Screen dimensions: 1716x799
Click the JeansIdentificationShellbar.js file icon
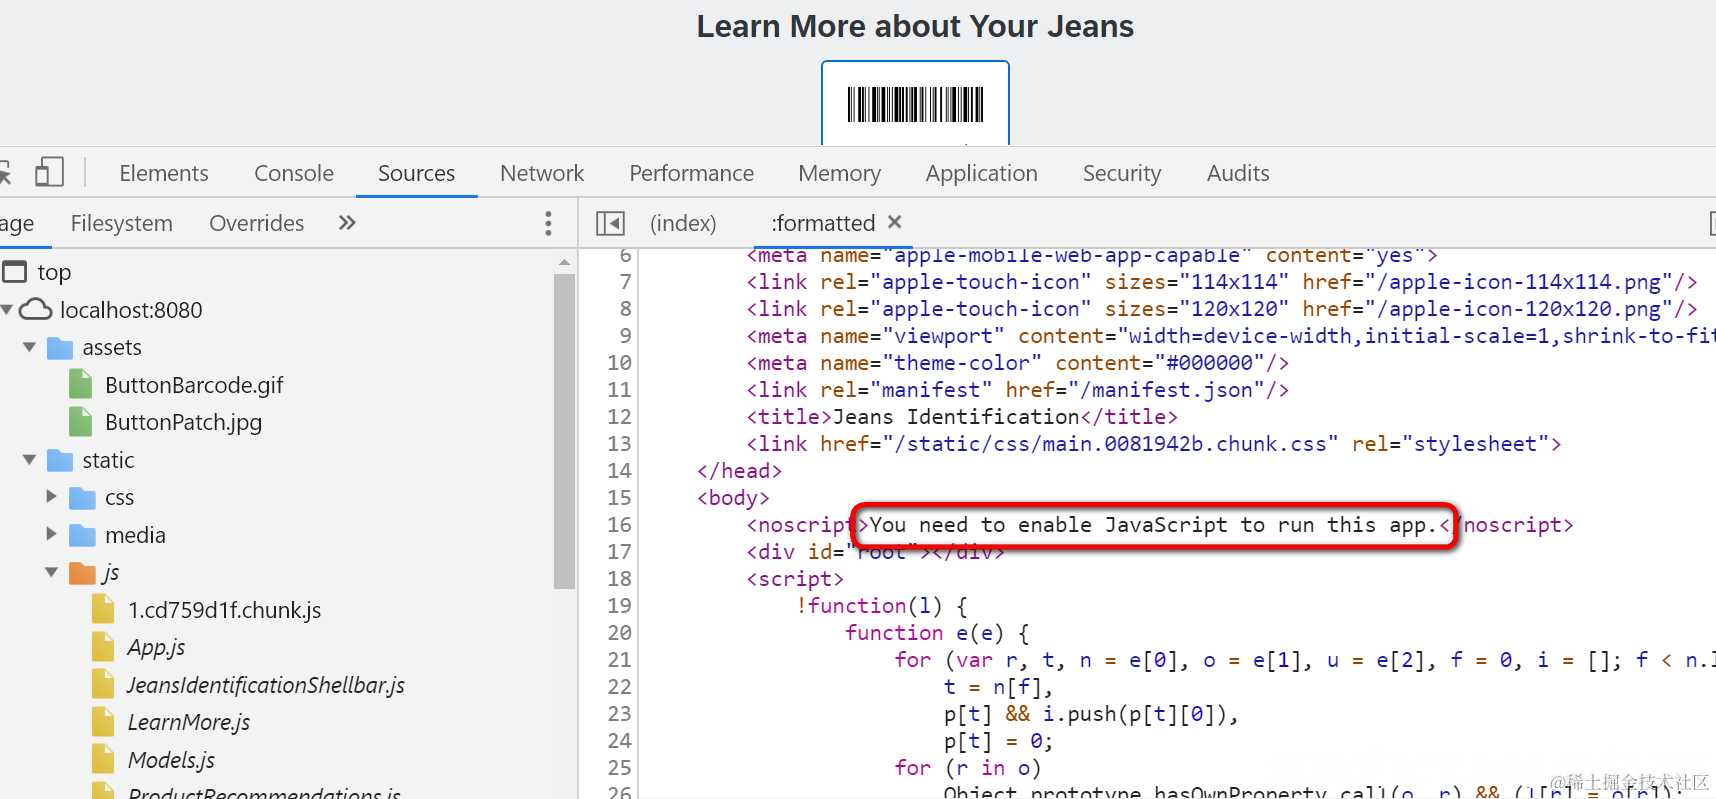(103, 684)
